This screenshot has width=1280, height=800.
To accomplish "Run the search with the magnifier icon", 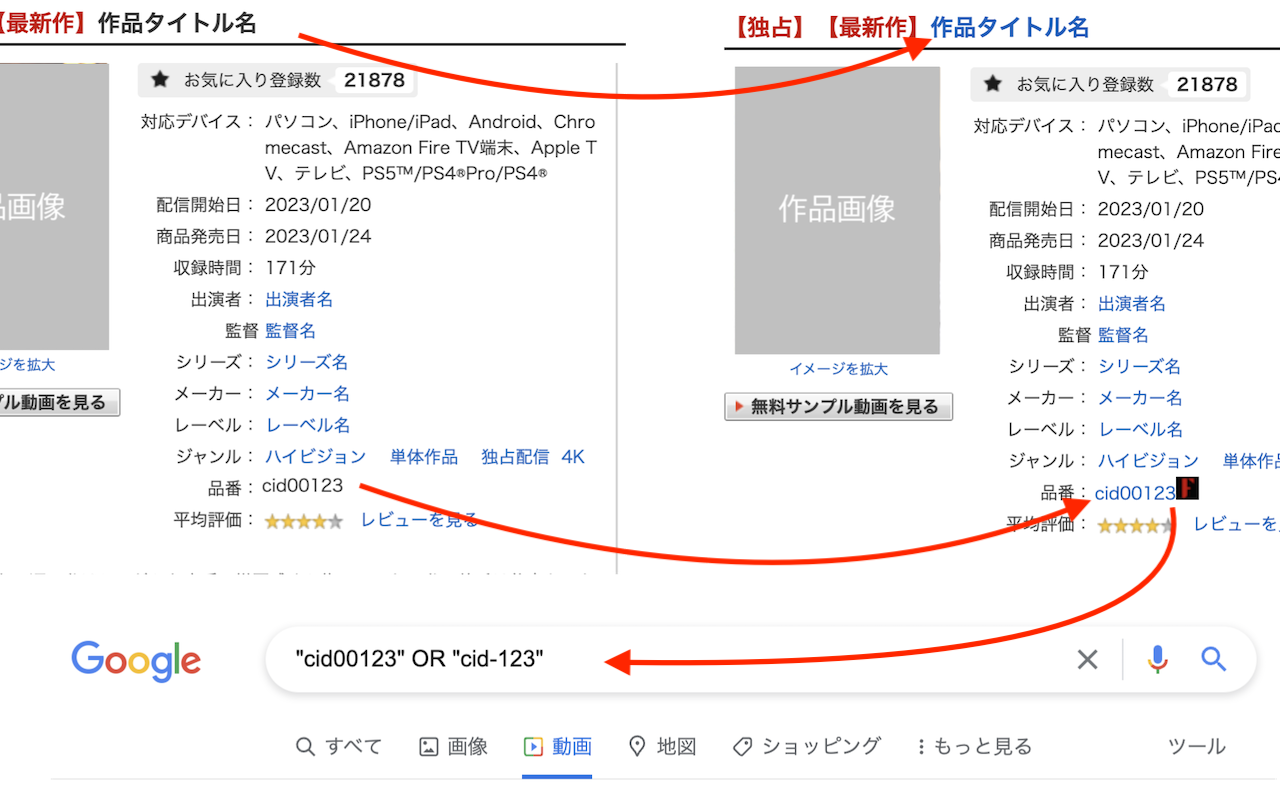I will (x=1213, y=659).
